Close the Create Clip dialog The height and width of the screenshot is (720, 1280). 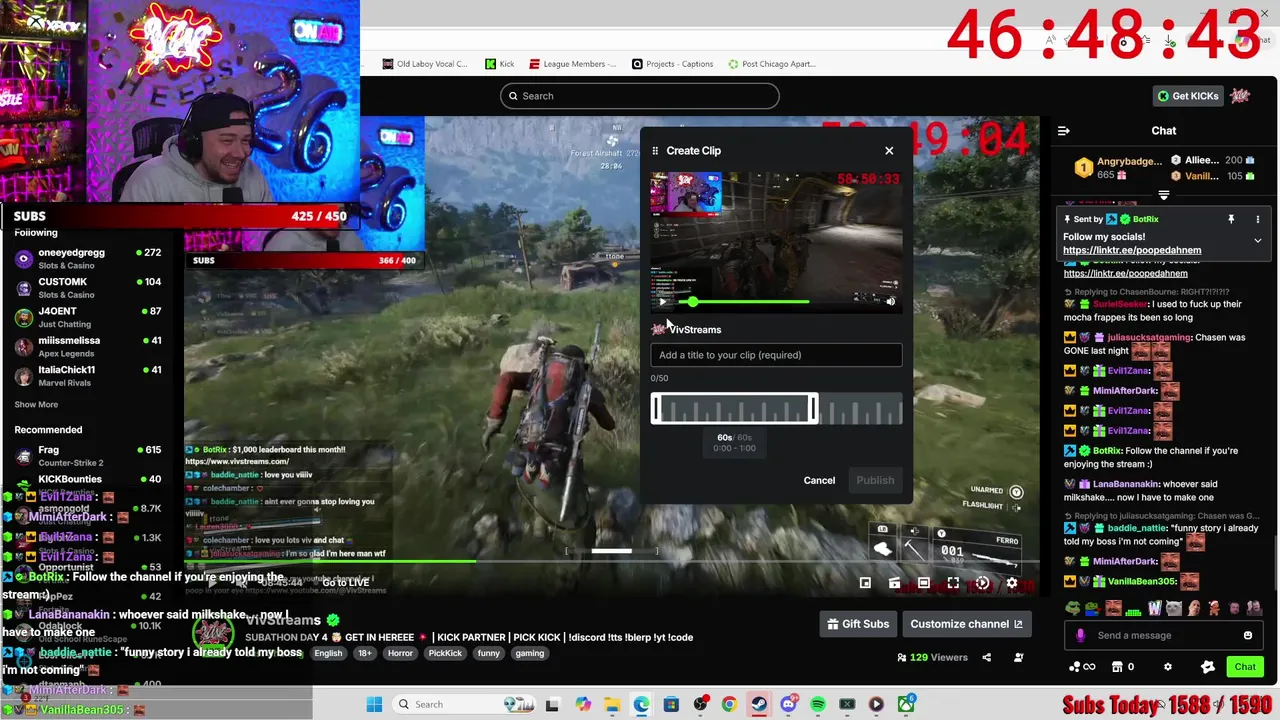(x=889, y=151)
